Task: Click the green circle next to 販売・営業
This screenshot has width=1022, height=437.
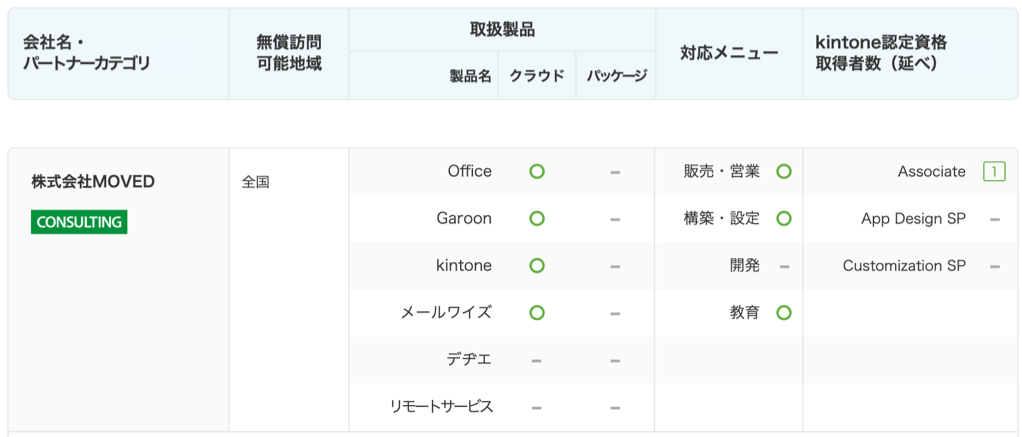Action: 784,172
